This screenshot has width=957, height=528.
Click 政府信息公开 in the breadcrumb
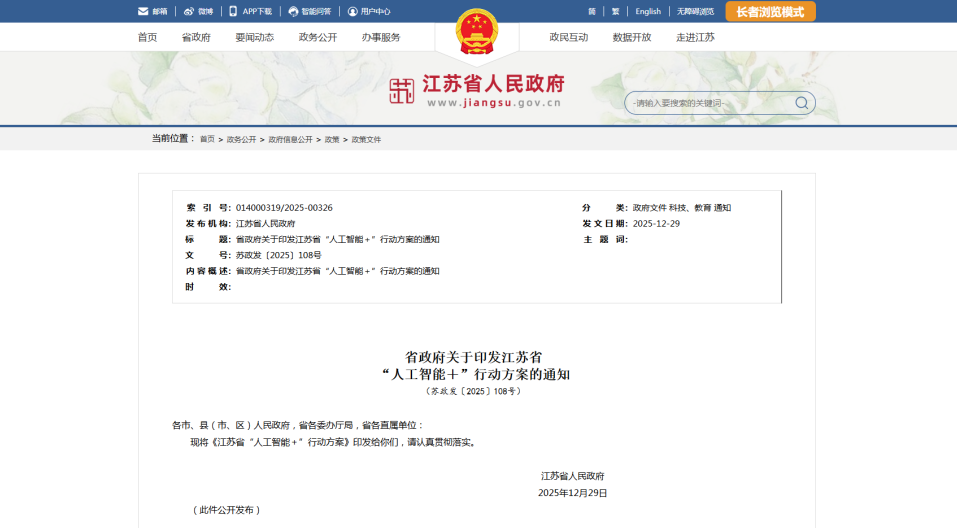(290, 139)
